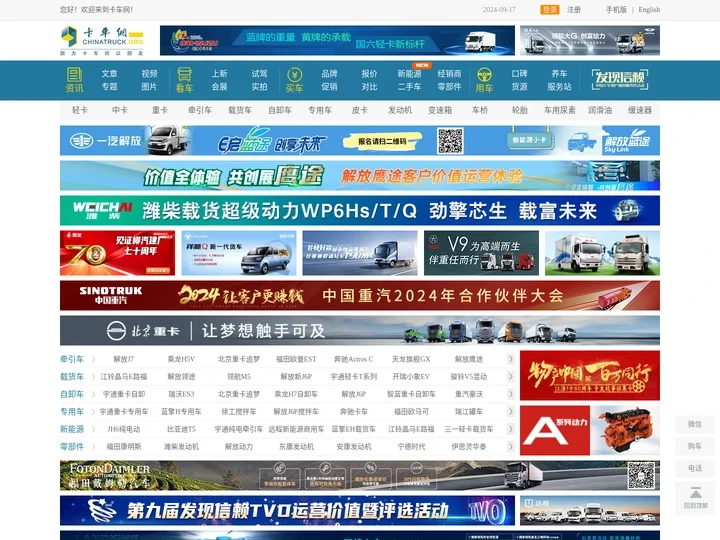
Task: Select the 重卡 heavy truck tab
Action: [x=160, y=110]
